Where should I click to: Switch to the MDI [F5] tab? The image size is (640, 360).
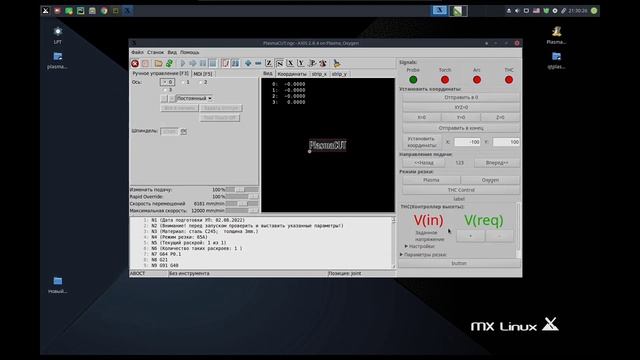[x=203, y=74]
